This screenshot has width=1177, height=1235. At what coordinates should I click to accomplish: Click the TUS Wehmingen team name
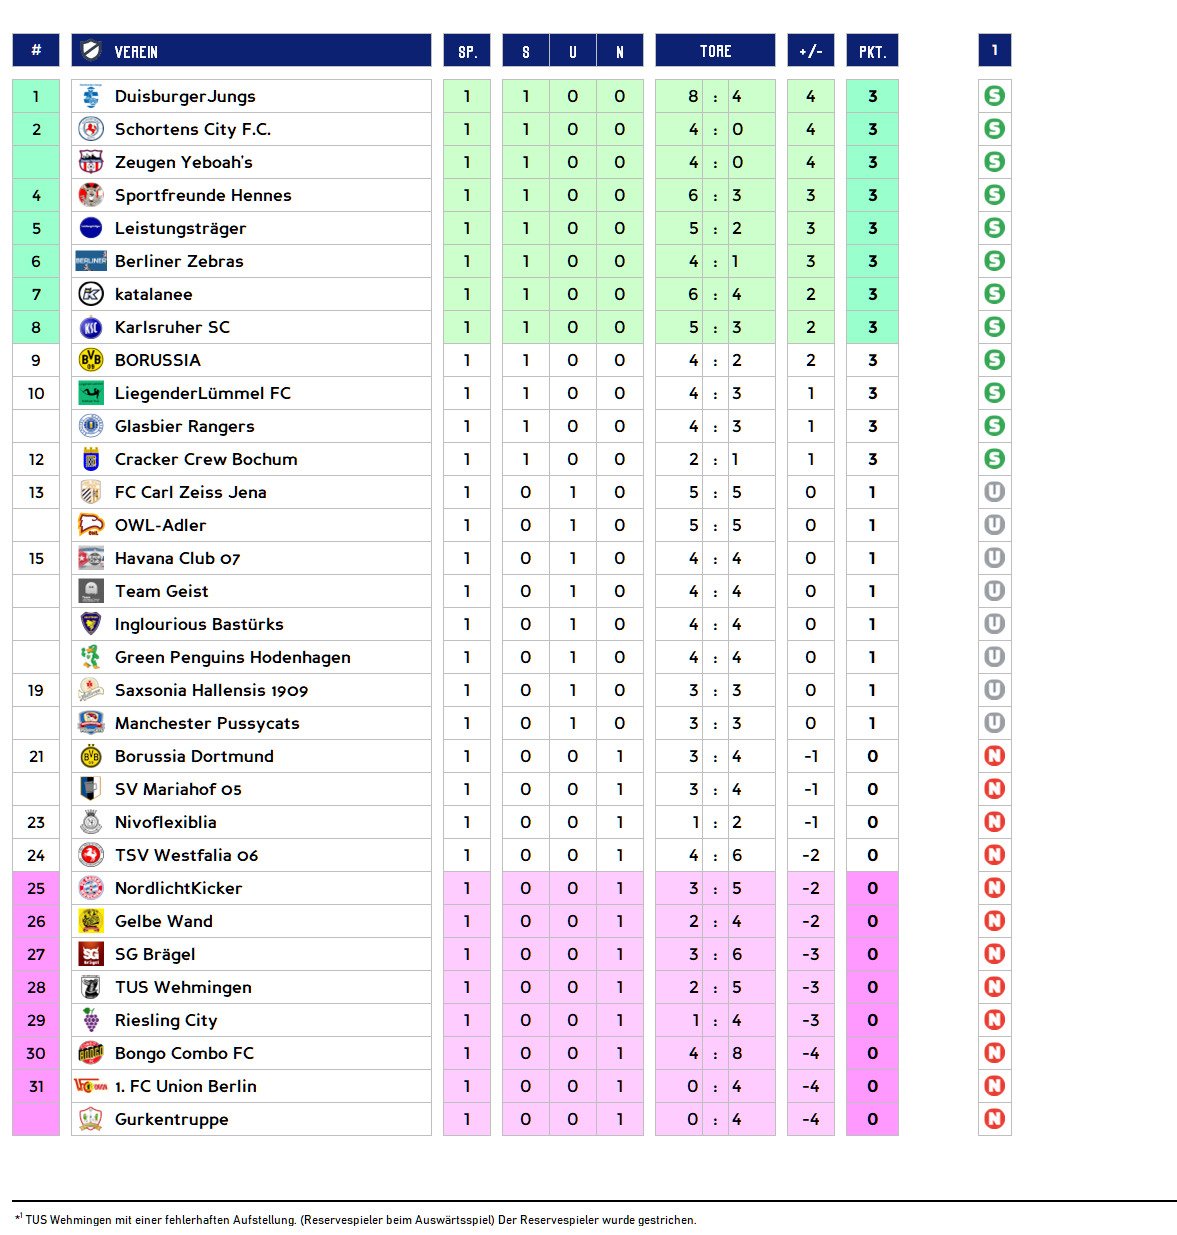pos(183,987)
